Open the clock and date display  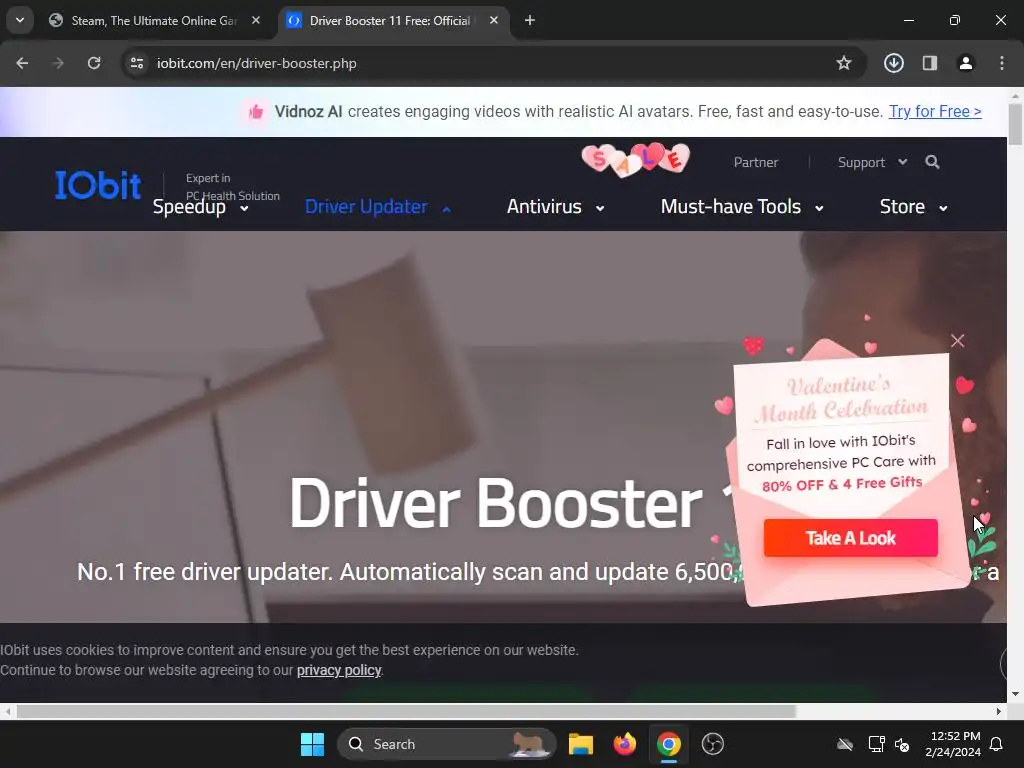(953, 744)
